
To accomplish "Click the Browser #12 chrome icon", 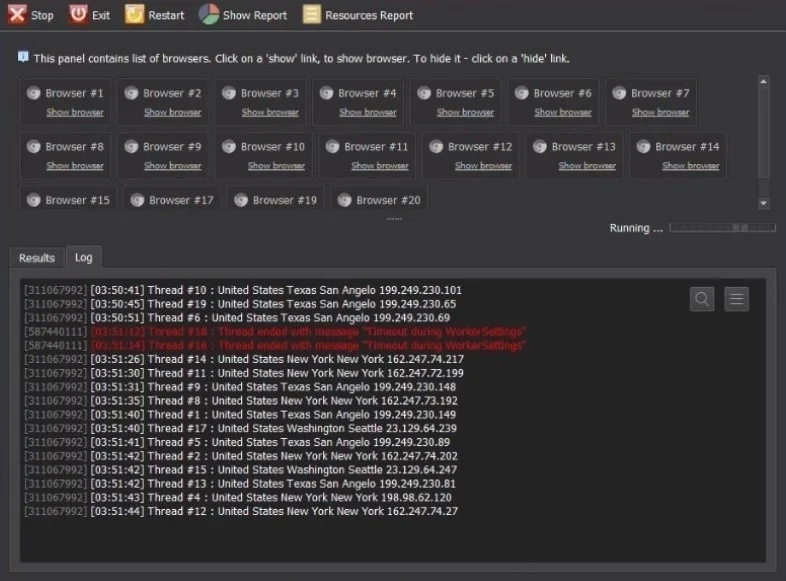I will pos(436,146).
